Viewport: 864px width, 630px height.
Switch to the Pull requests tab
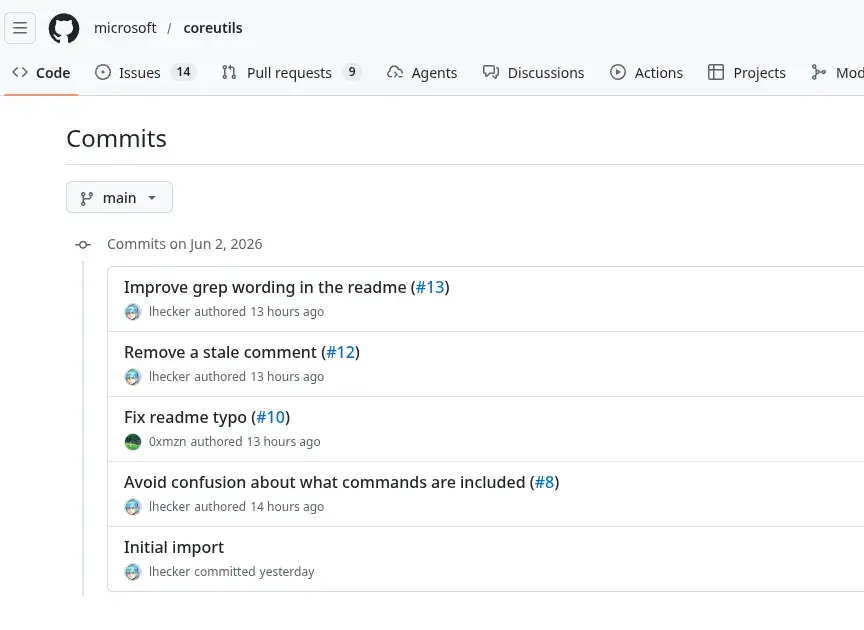click(x=290, y=73)
